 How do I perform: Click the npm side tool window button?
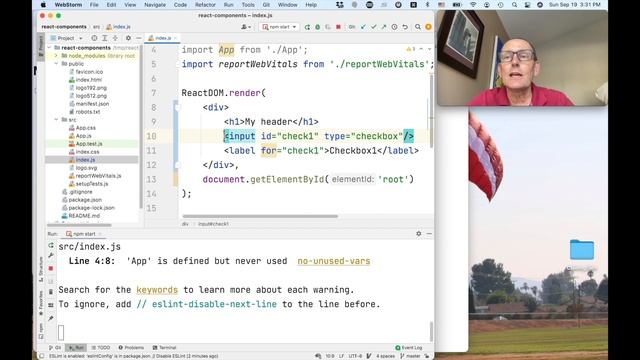point(41,331)
